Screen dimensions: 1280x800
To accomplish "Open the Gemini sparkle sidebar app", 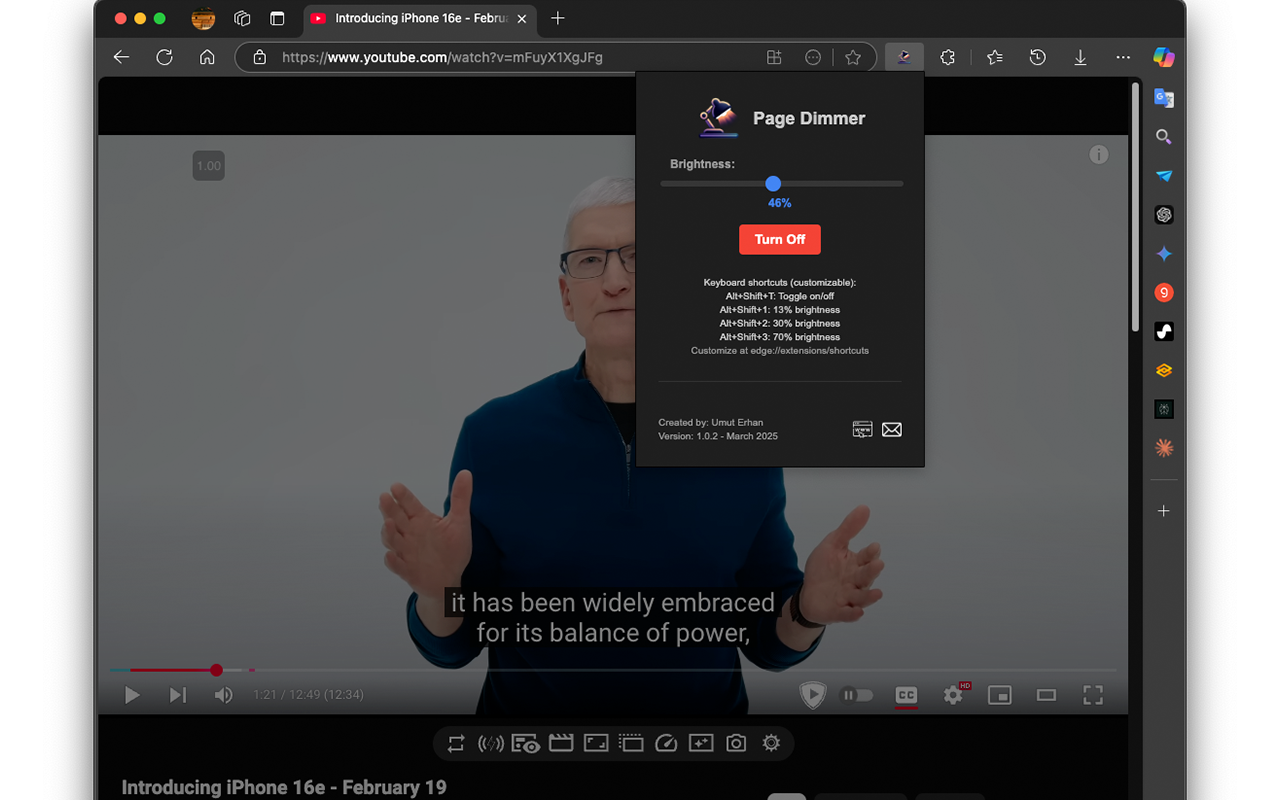I will (1164, 254).
